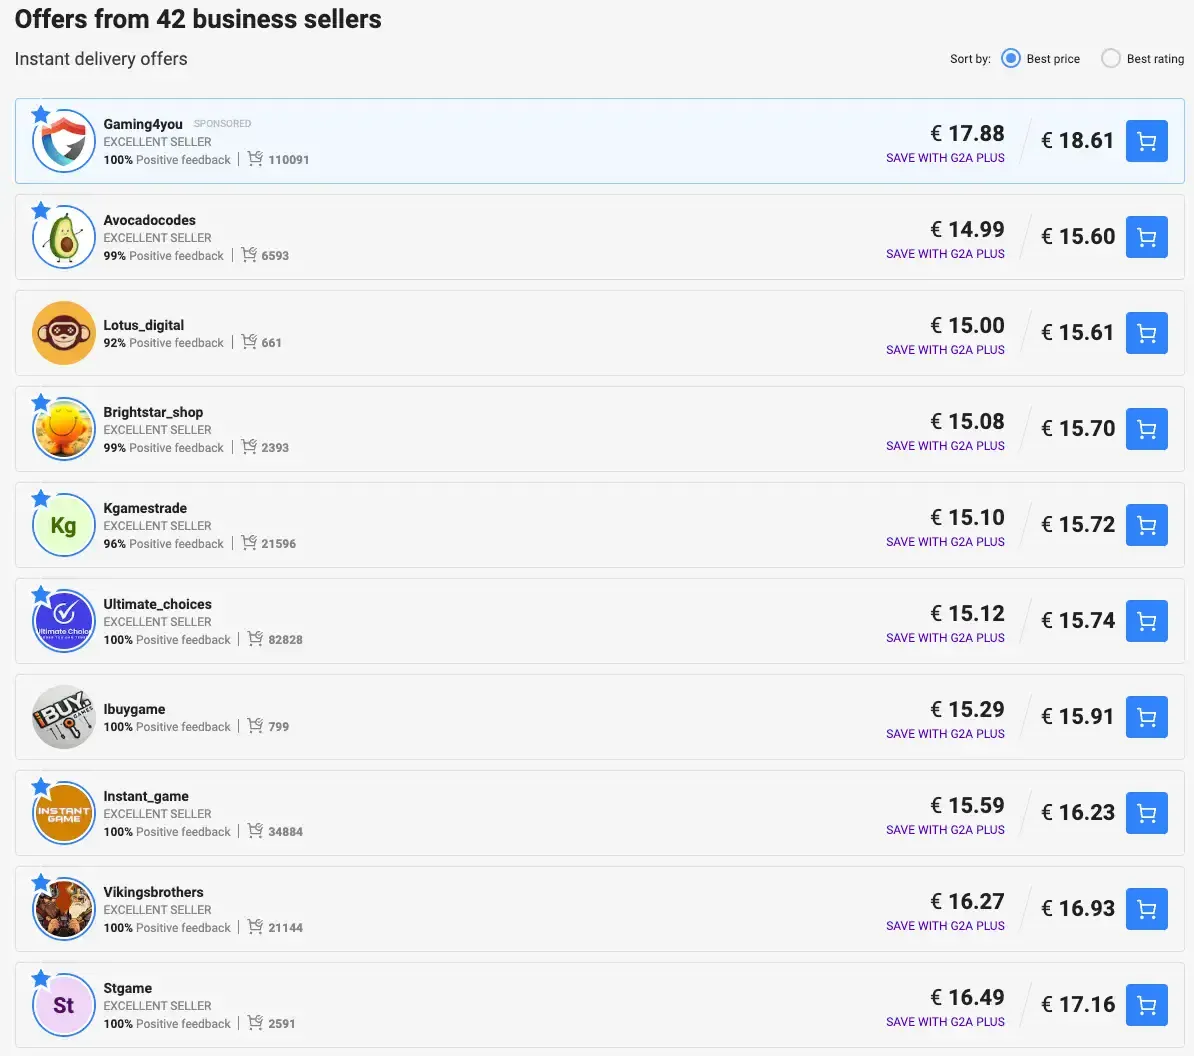
Task: Click the € 16.93 price
Action: pyautogui.click(x=1077, y=908)
